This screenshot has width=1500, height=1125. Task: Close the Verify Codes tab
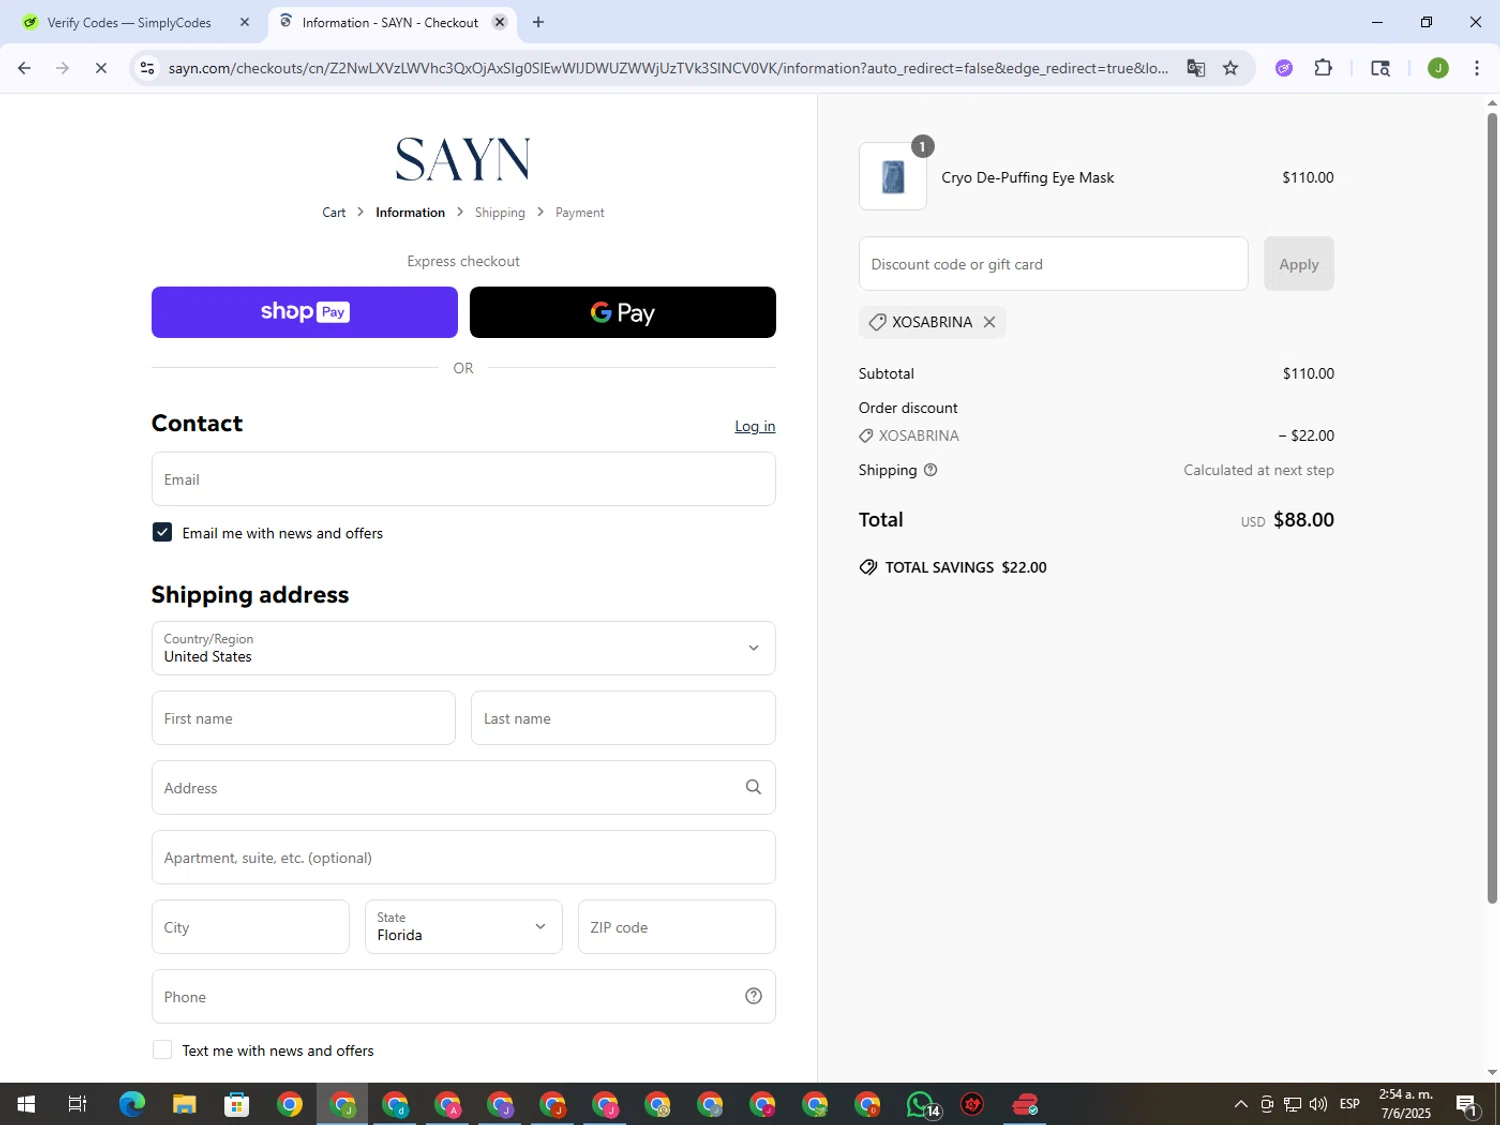pos(244,22)
